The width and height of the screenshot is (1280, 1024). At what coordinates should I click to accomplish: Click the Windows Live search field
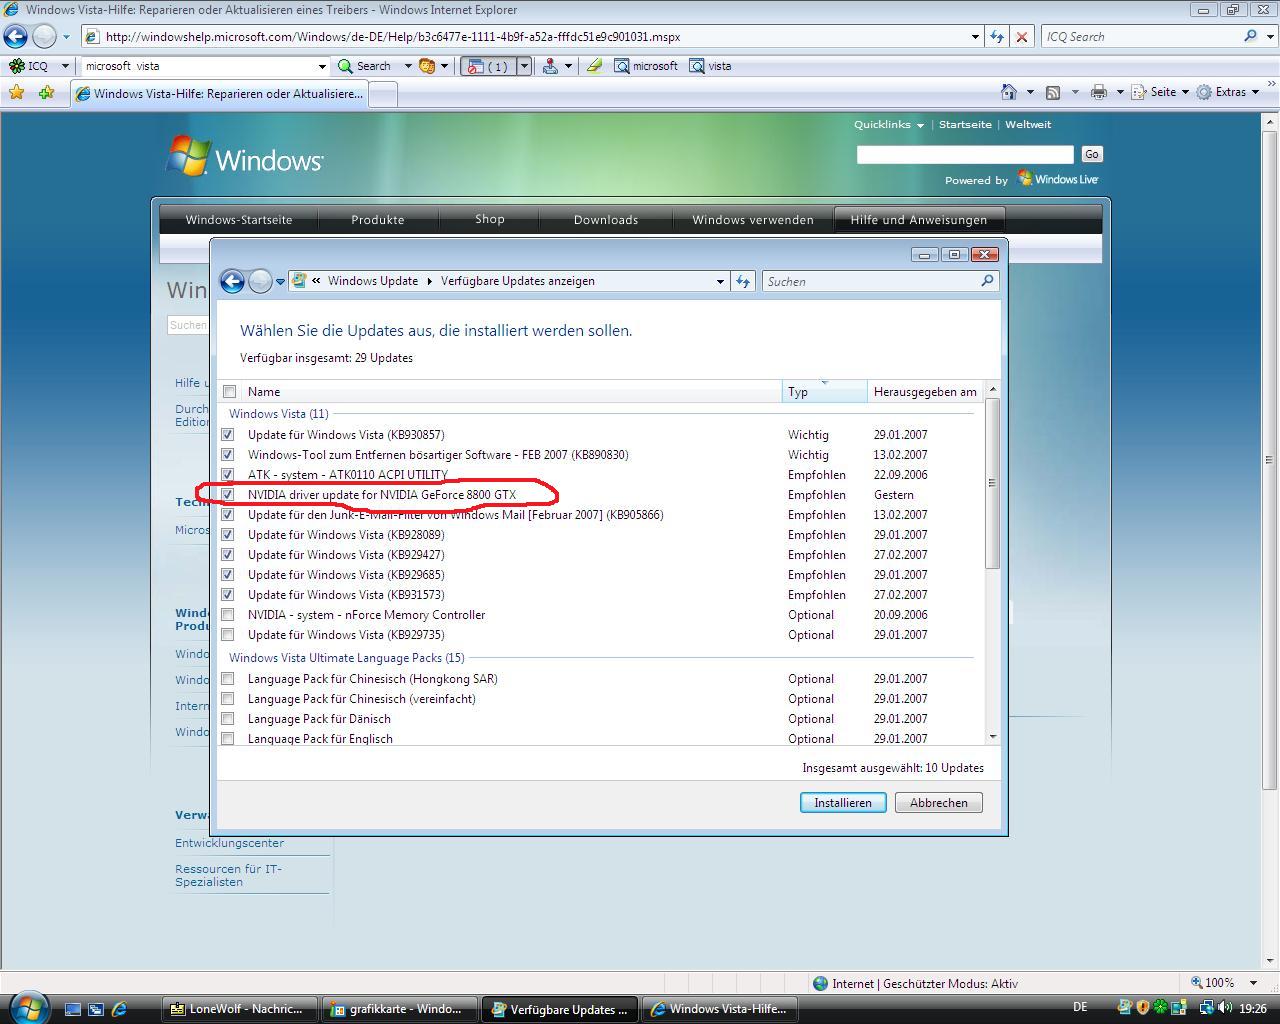click(x=965, y=154)
